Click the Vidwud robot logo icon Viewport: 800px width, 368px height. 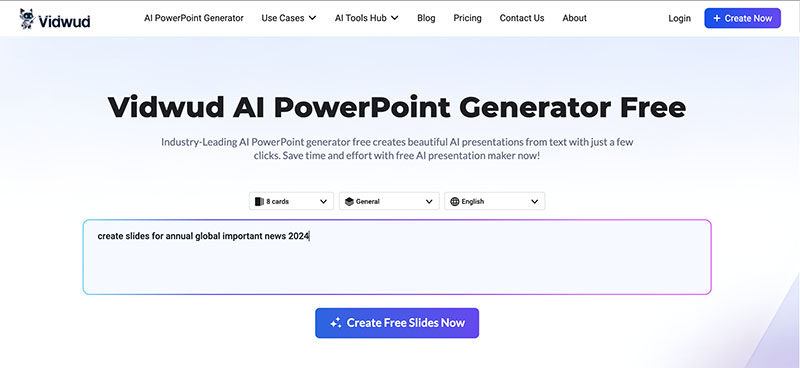click(x=27, y=18)
